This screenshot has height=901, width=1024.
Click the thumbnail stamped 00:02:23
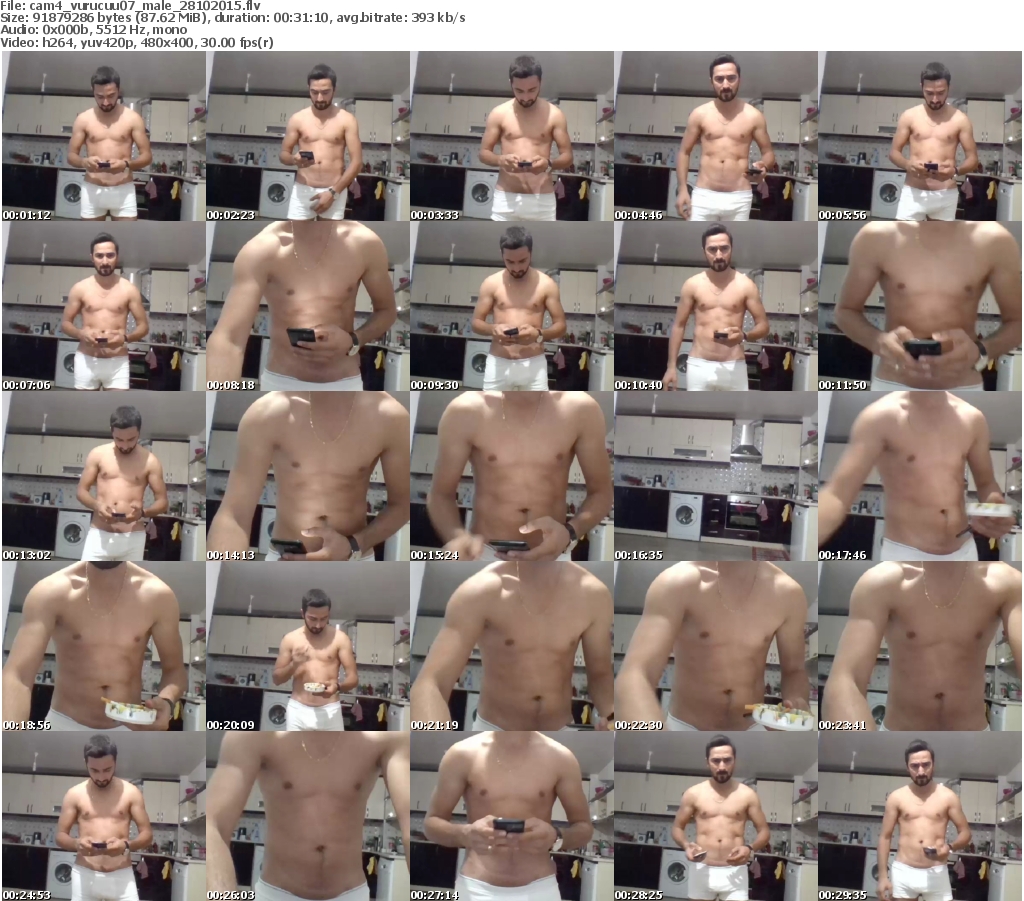click(308, 136)
